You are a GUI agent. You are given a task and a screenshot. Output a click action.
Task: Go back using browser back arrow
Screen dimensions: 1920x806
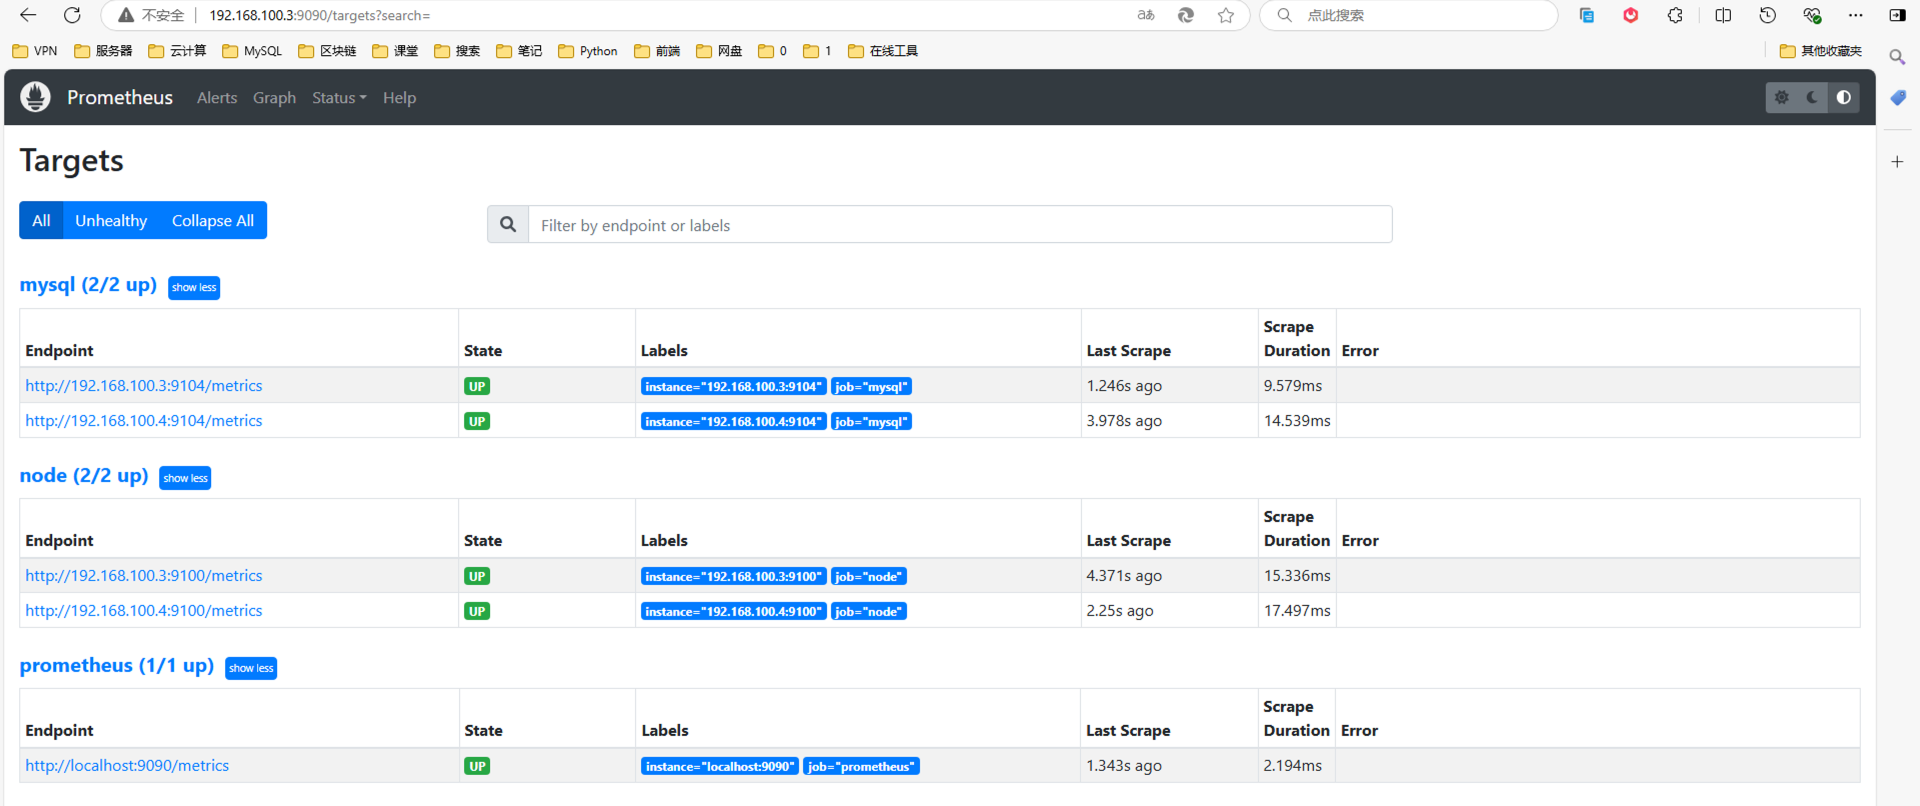click(28, 15)
